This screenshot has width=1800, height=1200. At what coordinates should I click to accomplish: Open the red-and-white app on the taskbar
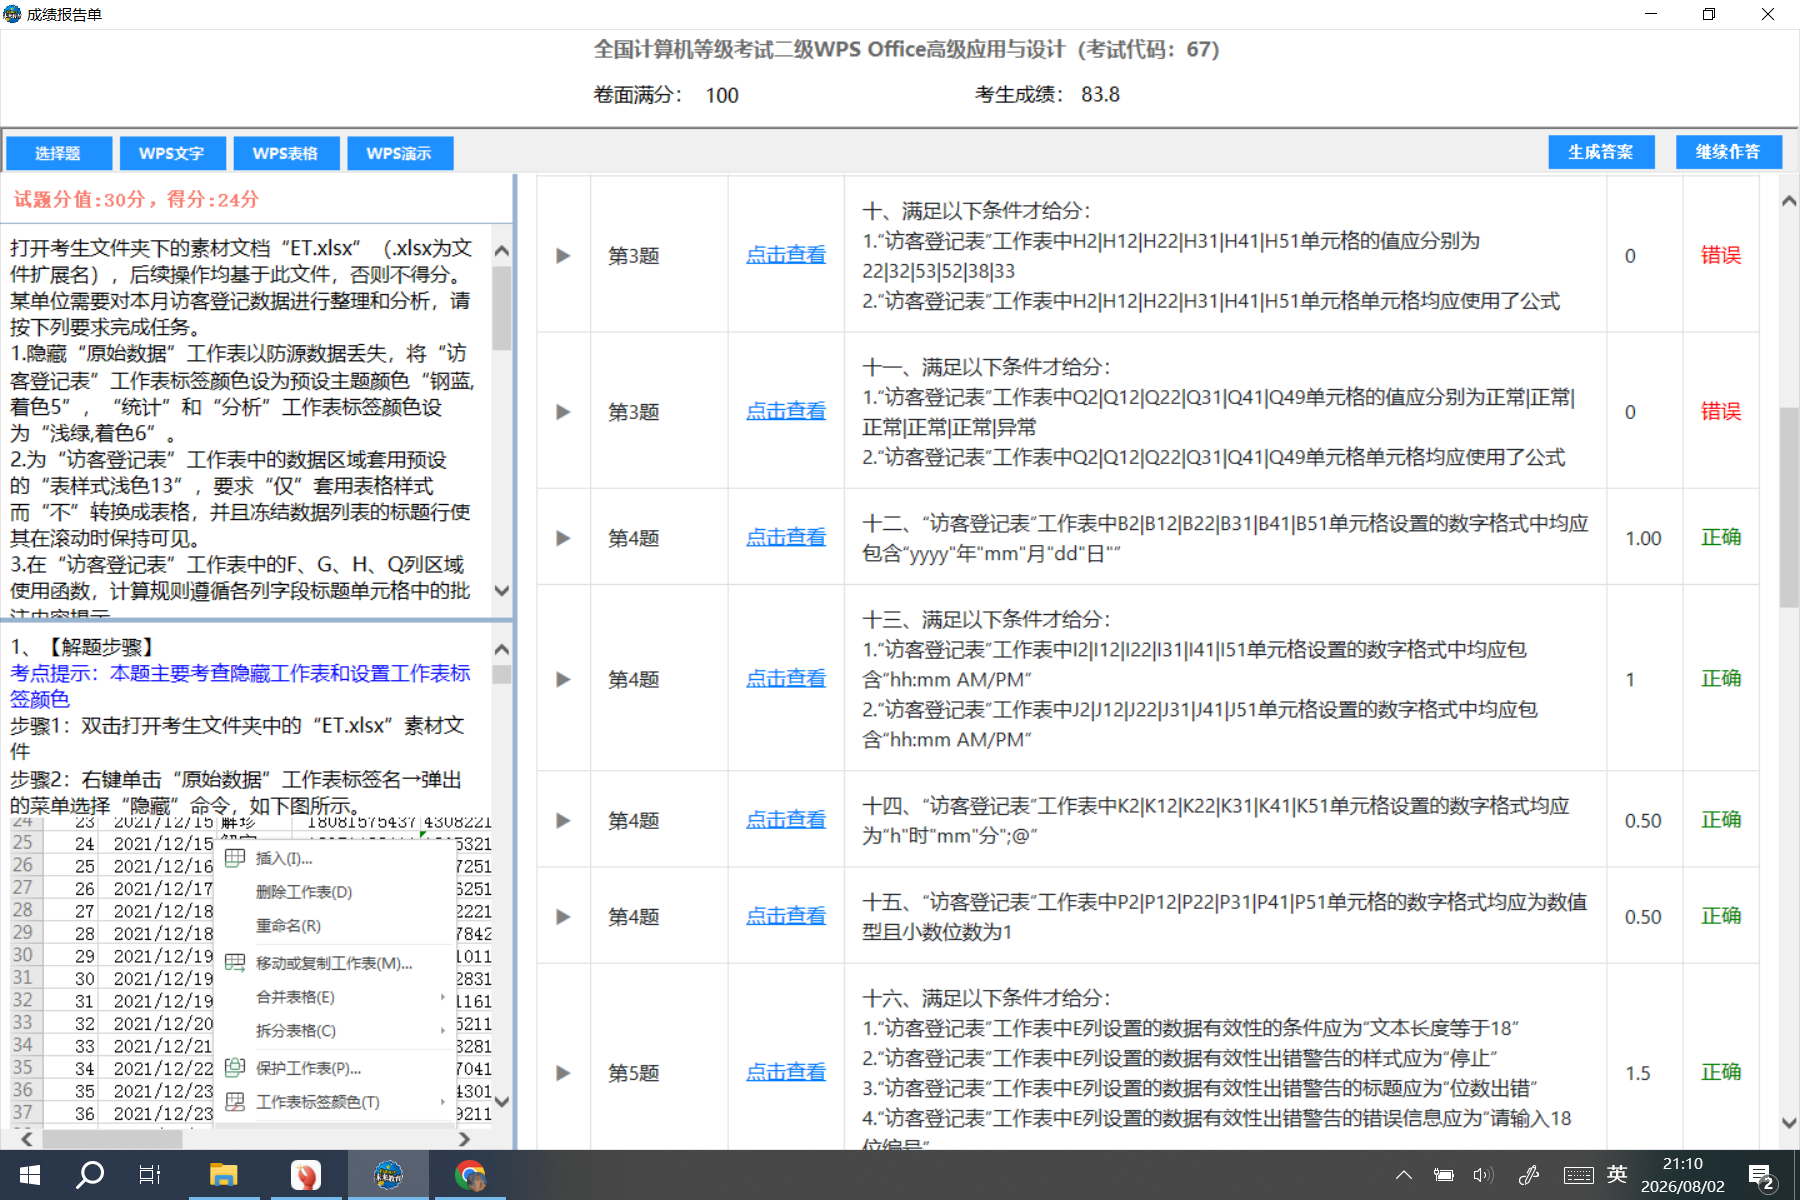coord(305,1175)
